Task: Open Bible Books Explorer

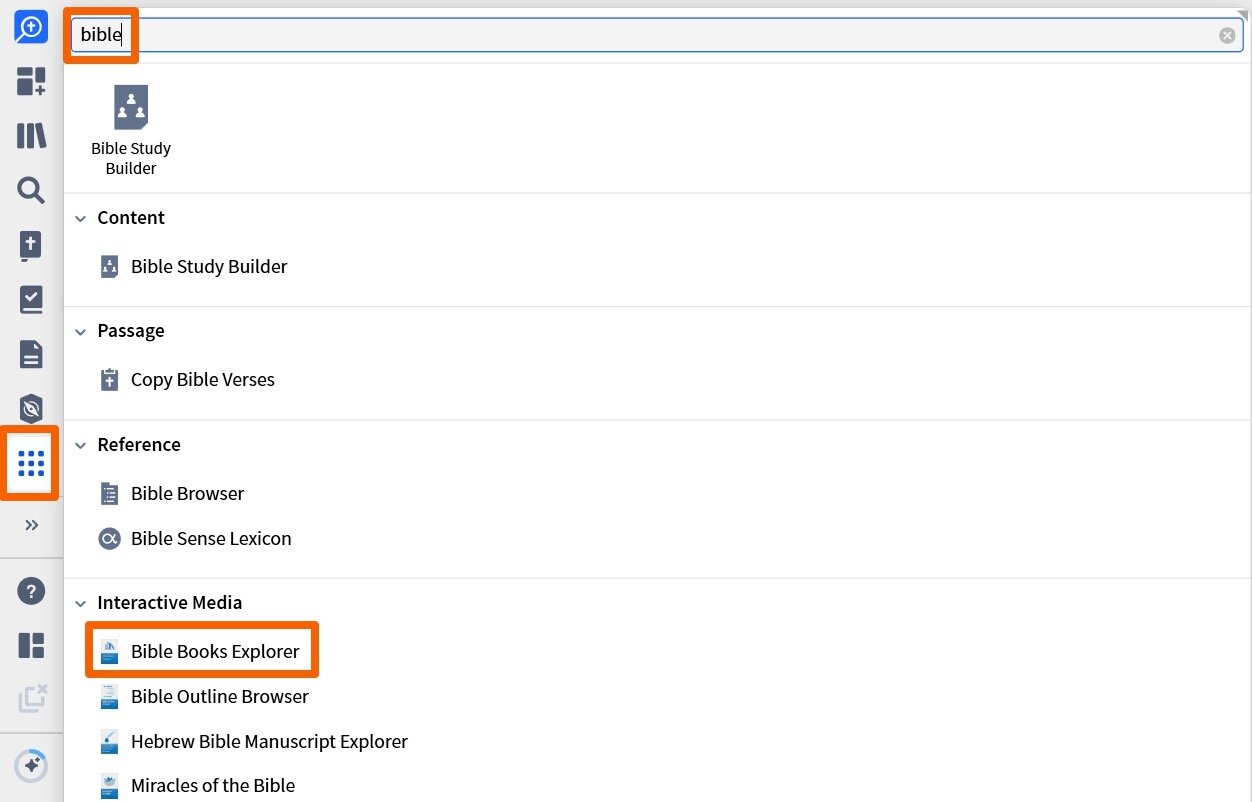Action: coord(200,652)
